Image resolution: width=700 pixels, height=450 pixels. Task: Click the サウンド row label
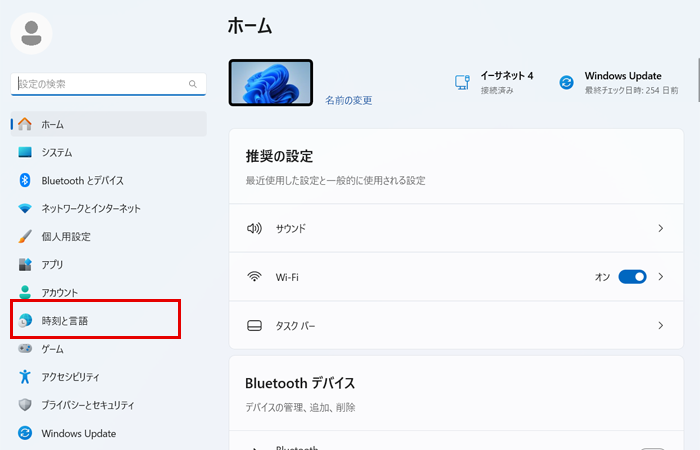coord(291,229)
